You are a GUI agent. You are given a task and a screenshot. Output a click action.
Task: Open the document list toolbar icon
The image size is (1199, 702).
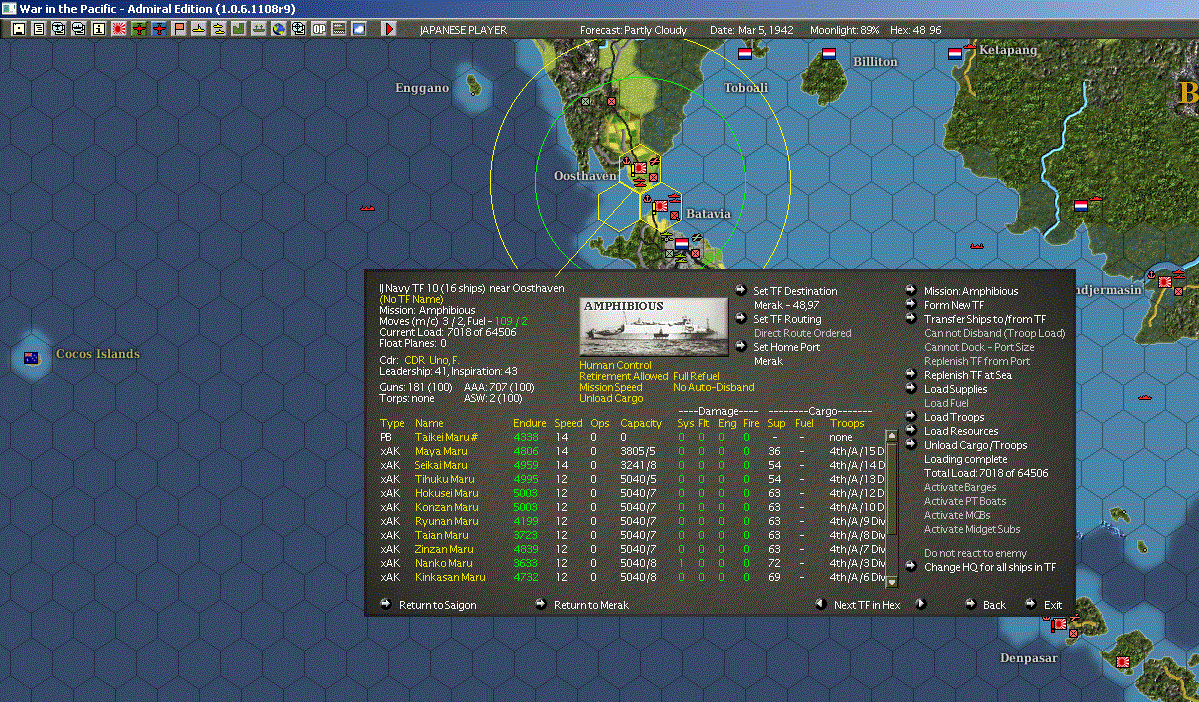(x=38, y=29)
